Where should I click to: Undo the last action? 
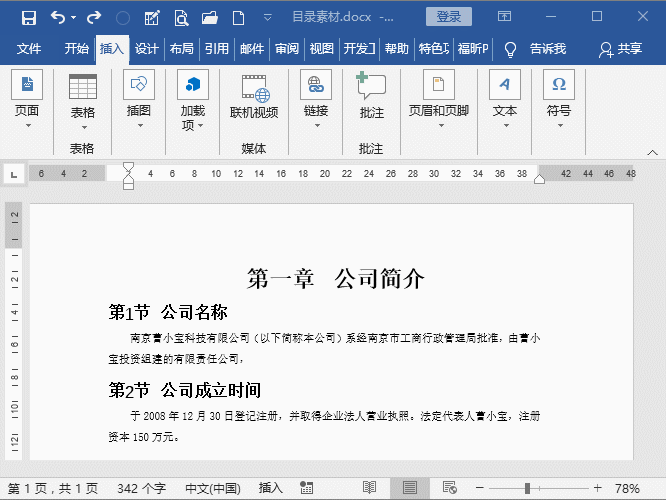coord(58,17)
